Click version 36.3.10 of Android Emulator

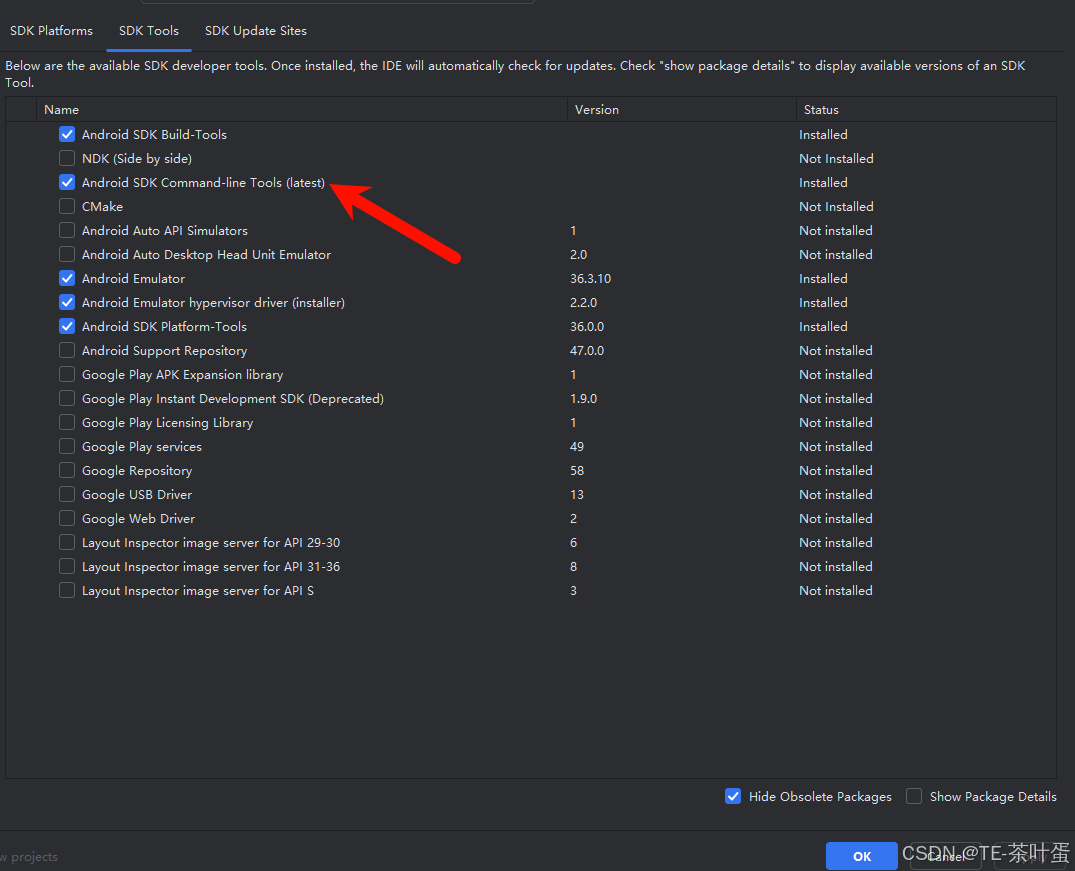(x=590, y=278)
